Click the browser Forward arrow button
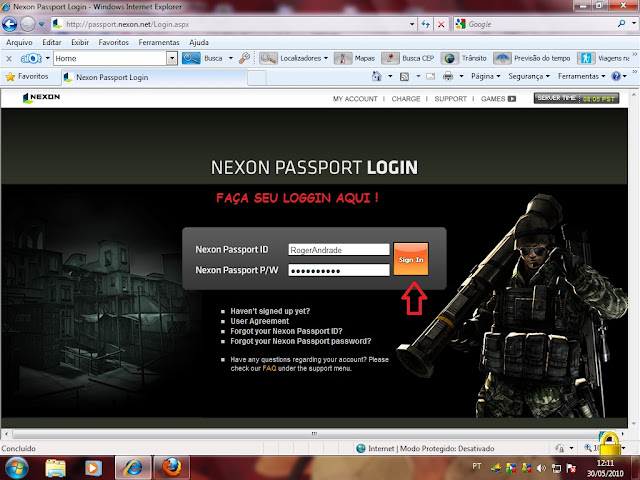The image size is (640, 480). 28,24
